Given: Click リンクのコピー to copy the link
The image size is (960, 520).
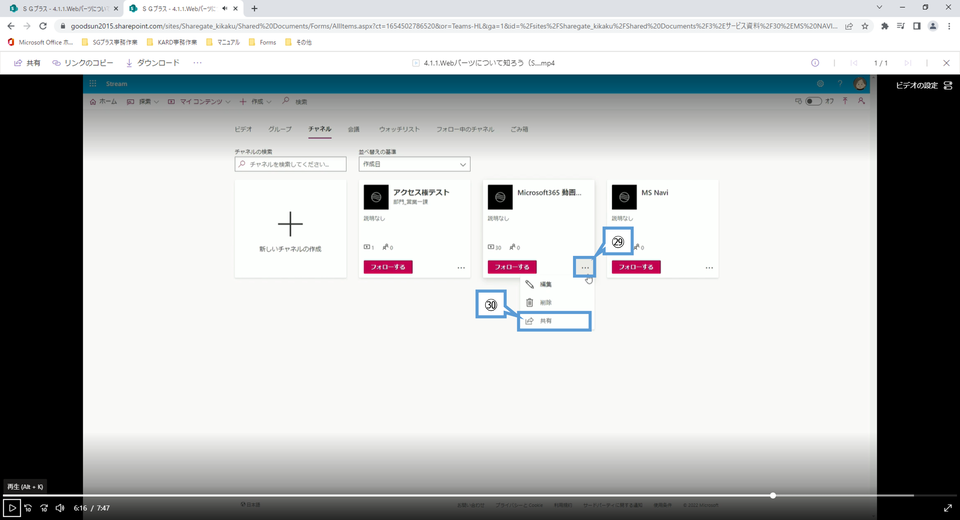Looking at the screenshot, I should 83,63.
